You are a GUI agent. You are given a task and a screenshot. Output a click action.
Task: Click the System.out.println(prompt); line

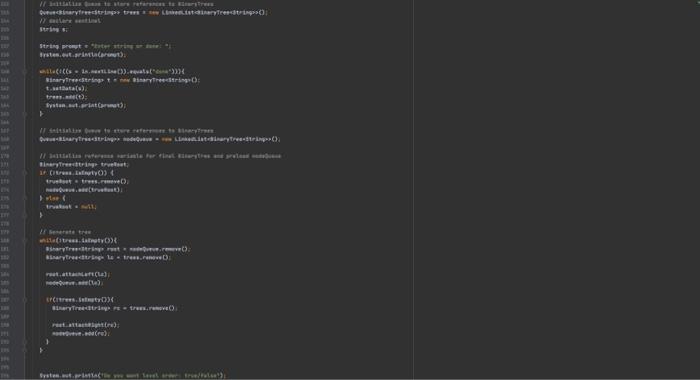pos(83,55)
